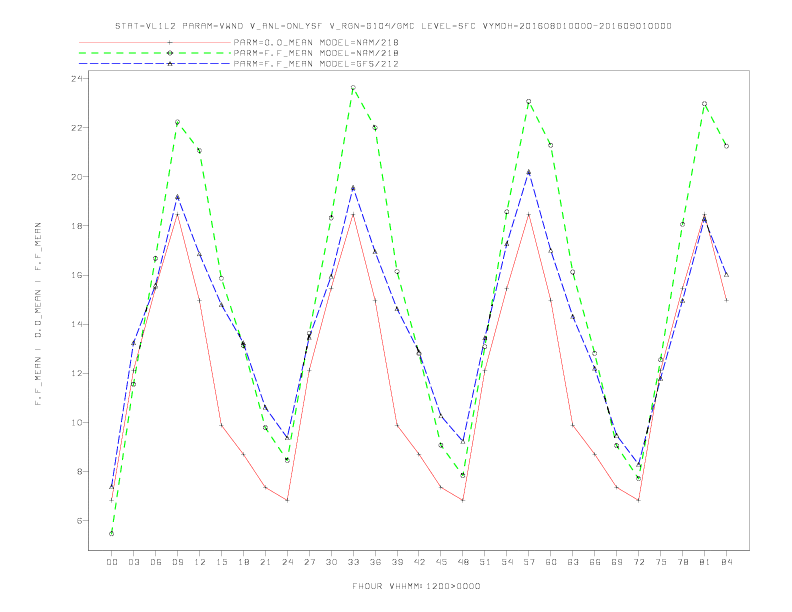Click green circle marker at hour 84
This screenshot has height=612, width=792.
(x=726, y=146)
